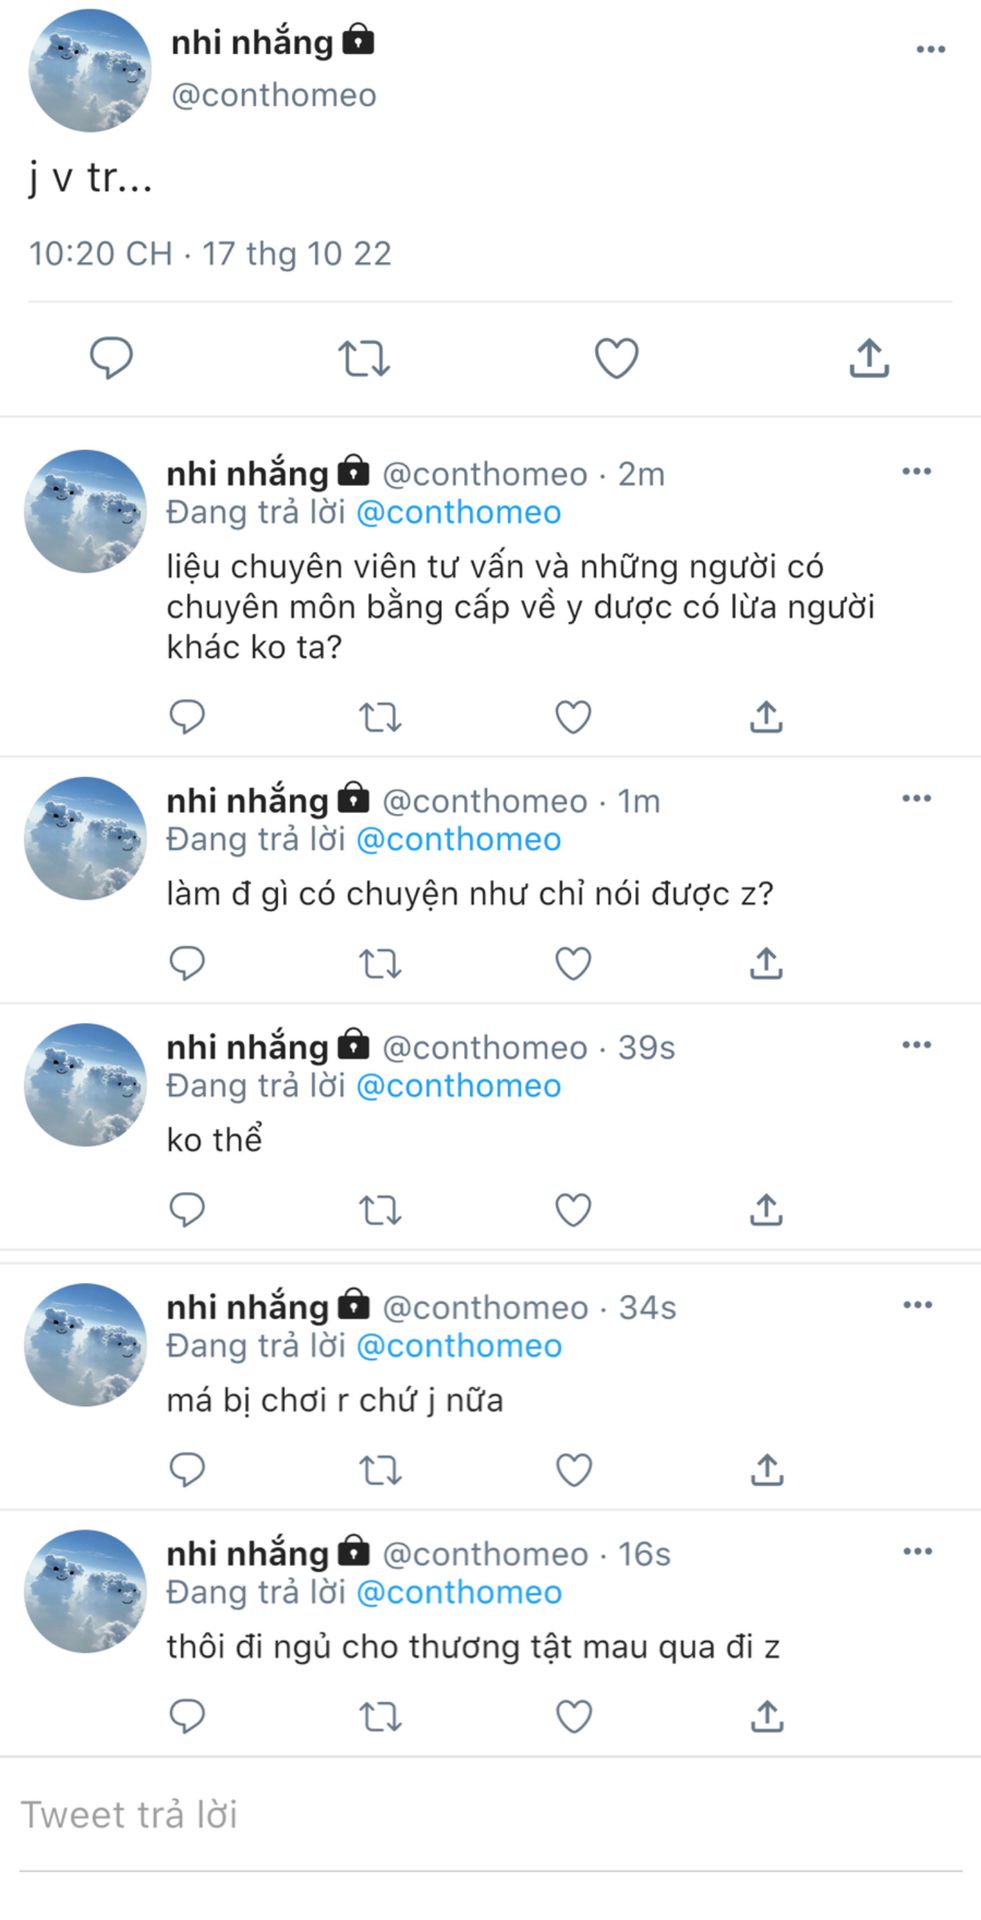Share the "làm đ gì có chuyện" tweet
This screenshot has height=1920, width=981.
[x=766, y=963]
